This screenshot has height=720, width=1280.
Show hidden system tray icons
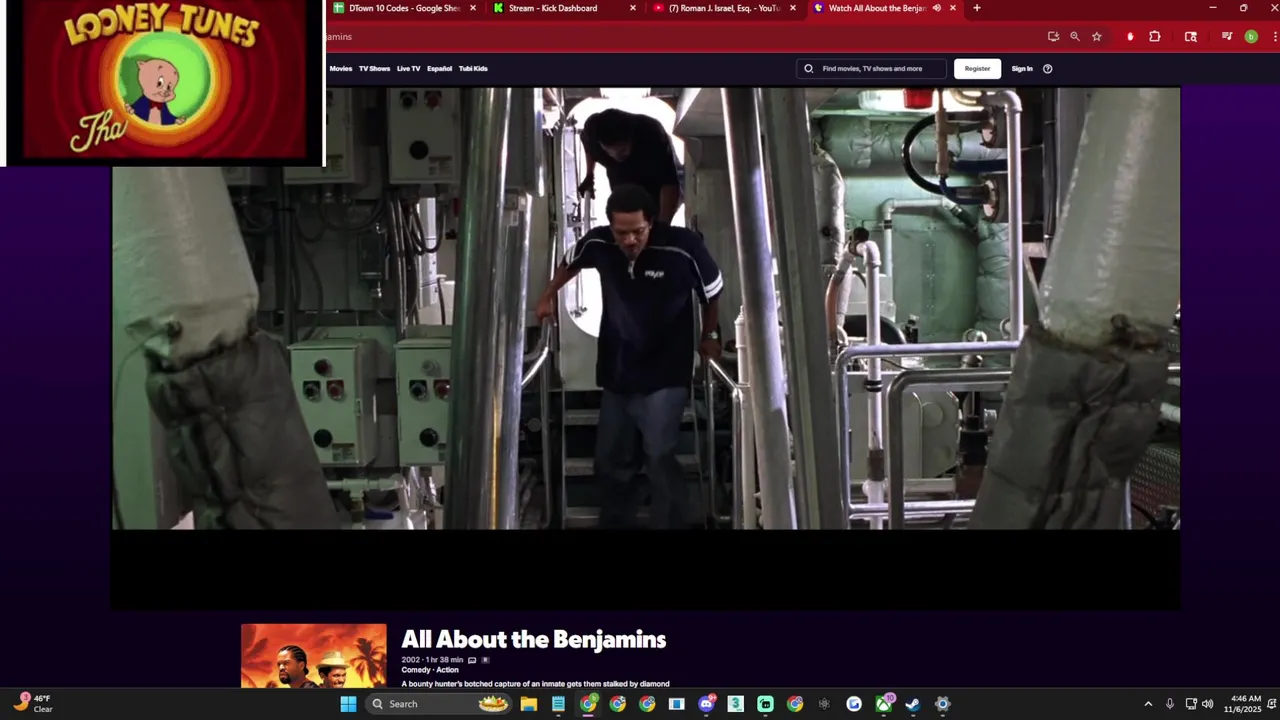click(1148, 704)
